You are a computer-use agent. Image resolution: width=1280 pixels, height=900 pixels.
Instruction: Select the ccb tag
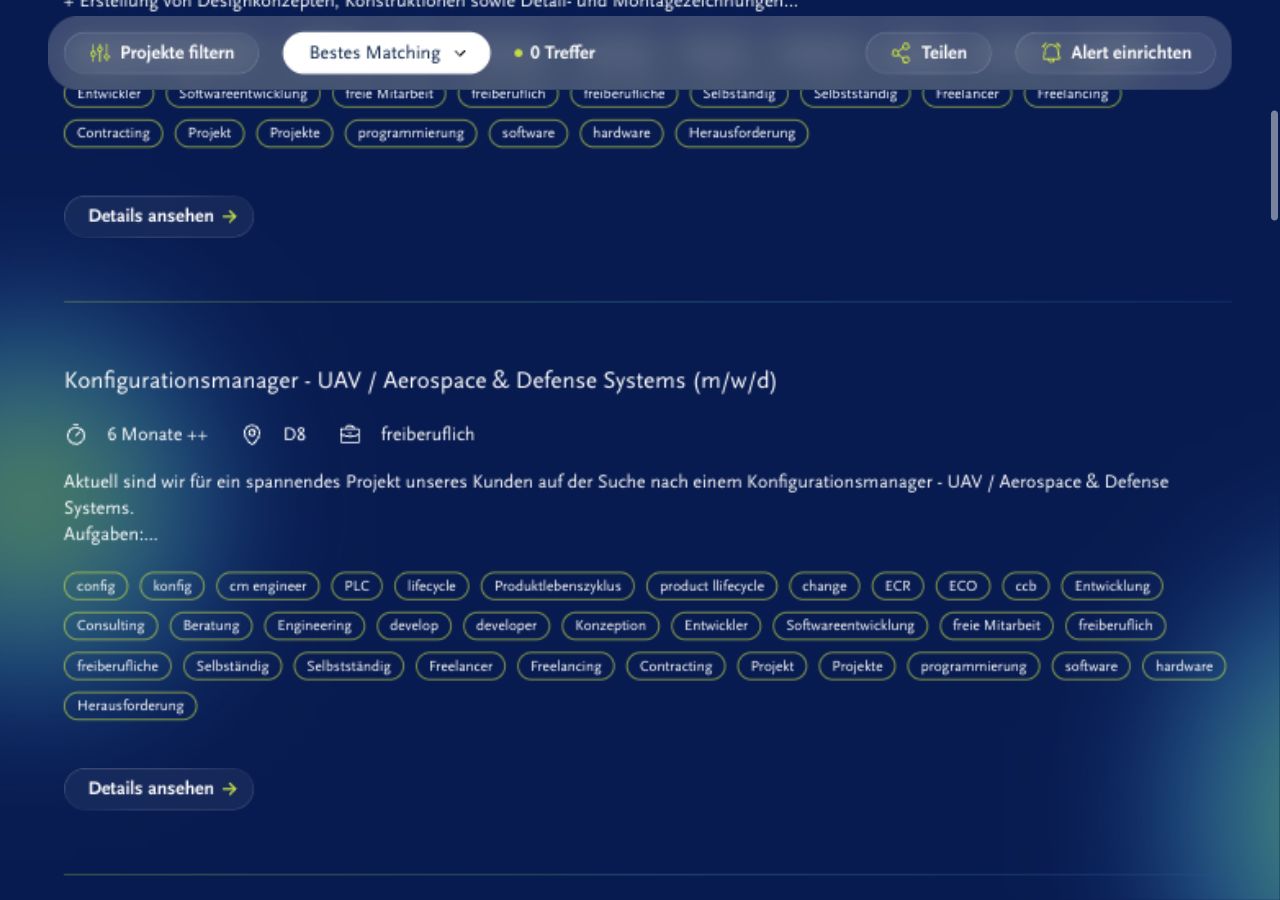[1026, 586]
